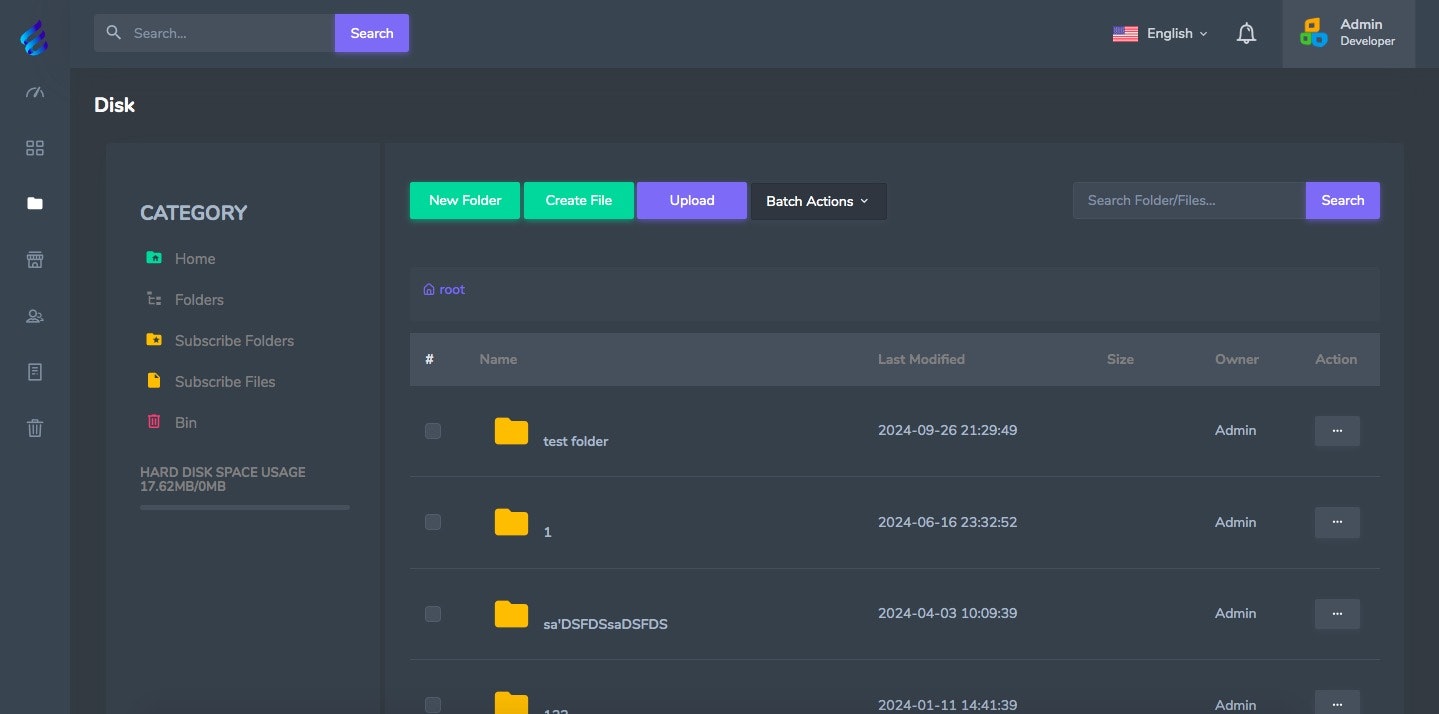Screen dimensions: 1439x714
Task: Open the apps grid icon in sidebar
Action: click(x=35, y=148)
